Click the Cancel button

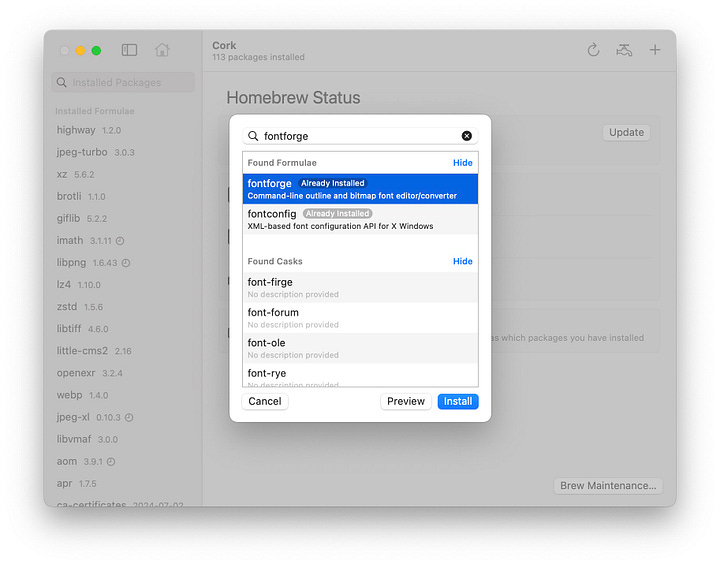click(x=265, y=401)
